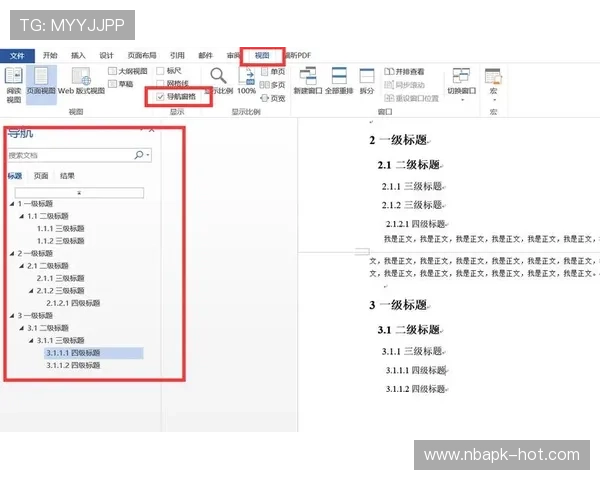Click document heading '2.1.2.1 四级标题'

click(x=416, y=224)
